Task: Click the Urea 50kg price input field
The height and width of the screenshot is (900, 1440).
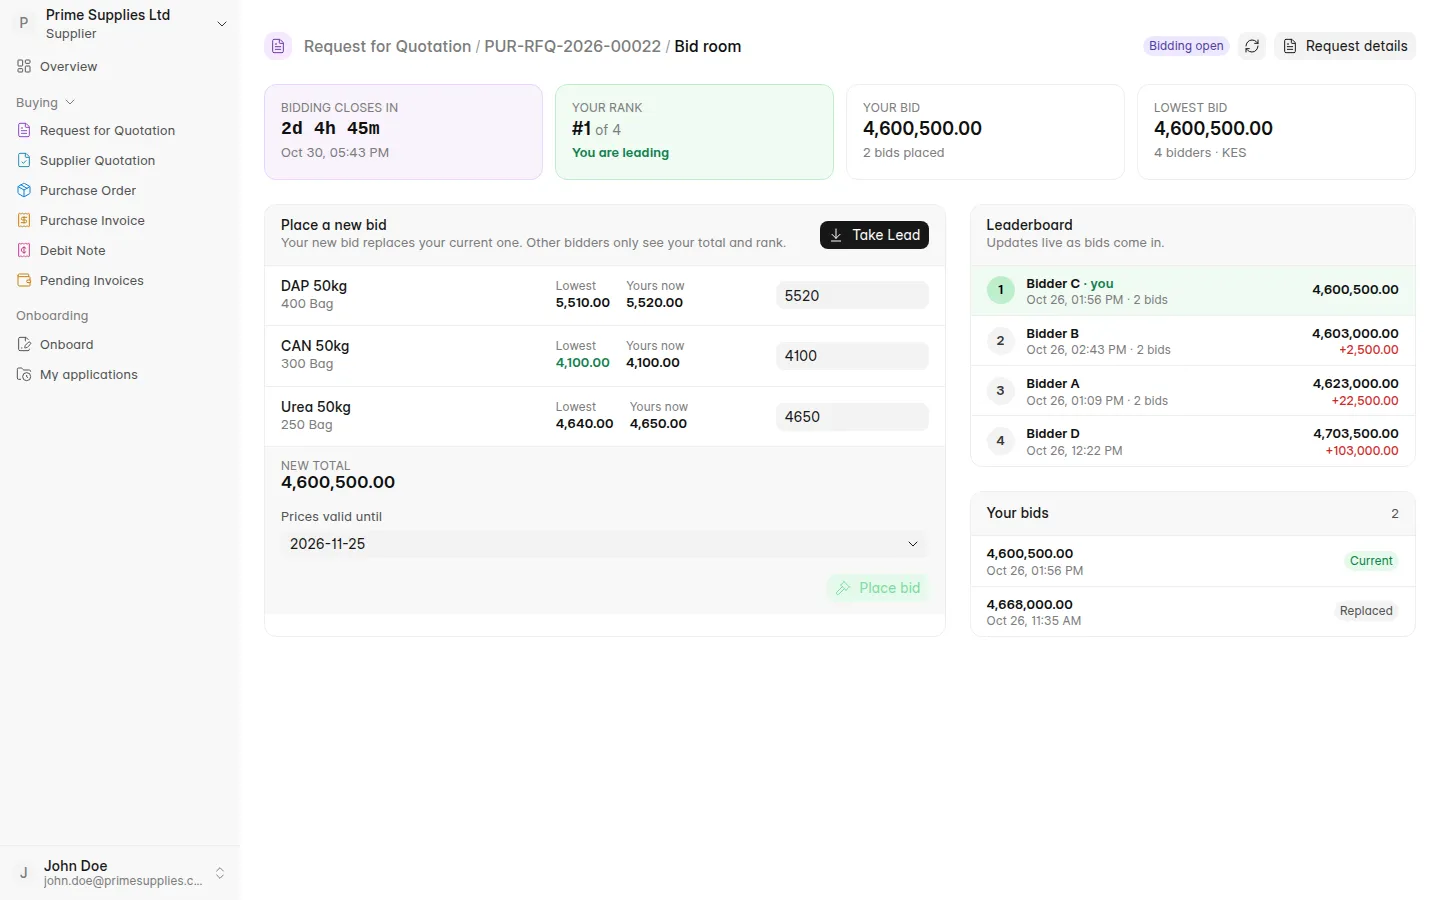Action: [x=852, y=417]
